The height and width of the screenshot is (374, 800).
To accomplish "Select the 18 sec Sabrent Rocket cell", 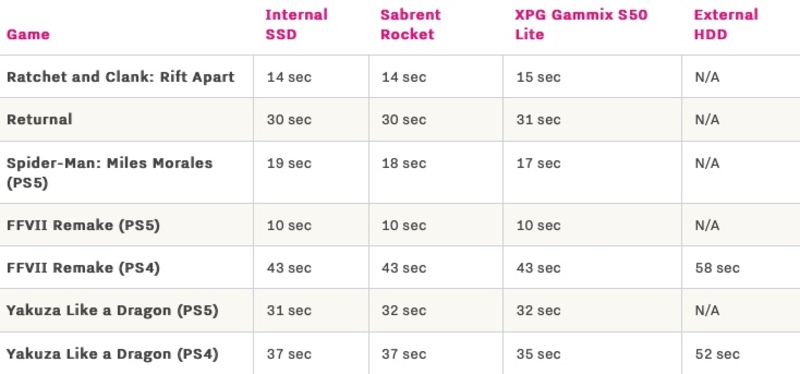I will point(404,163).
